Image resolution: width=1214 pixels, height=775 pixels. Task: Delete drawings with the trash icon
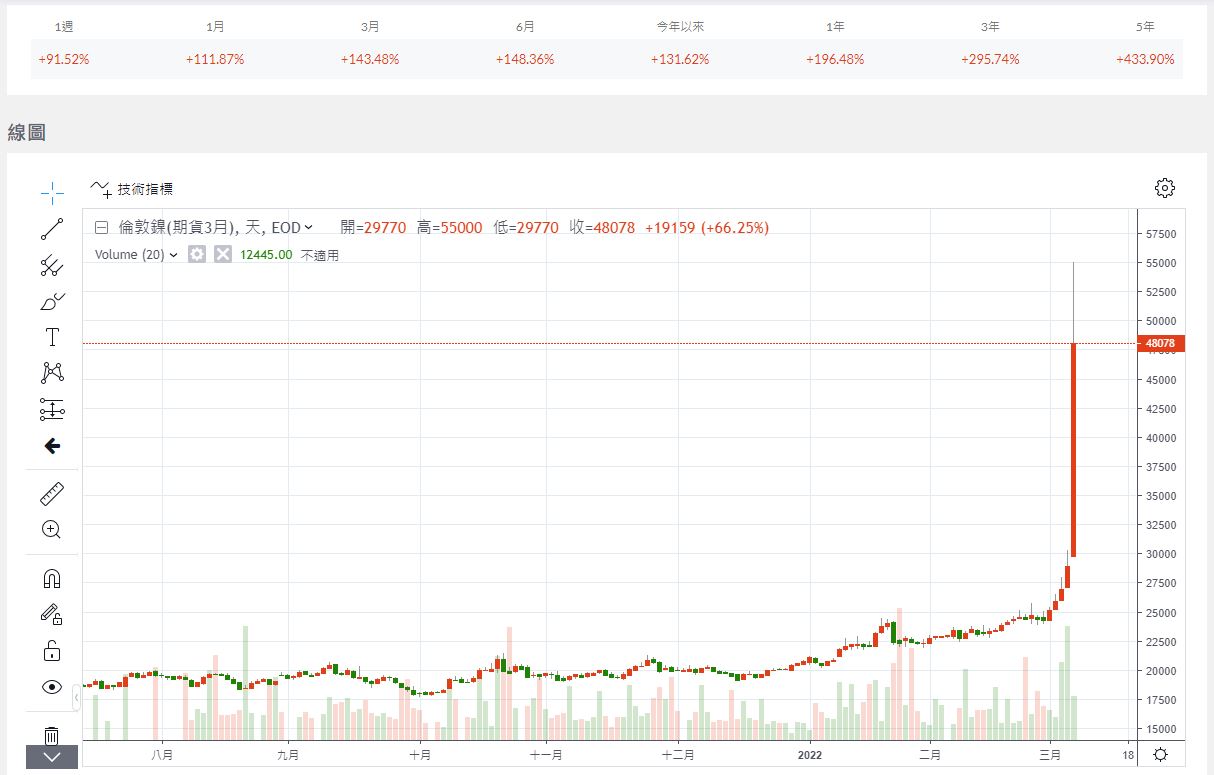pyautogui.click(x=52, y=735)
